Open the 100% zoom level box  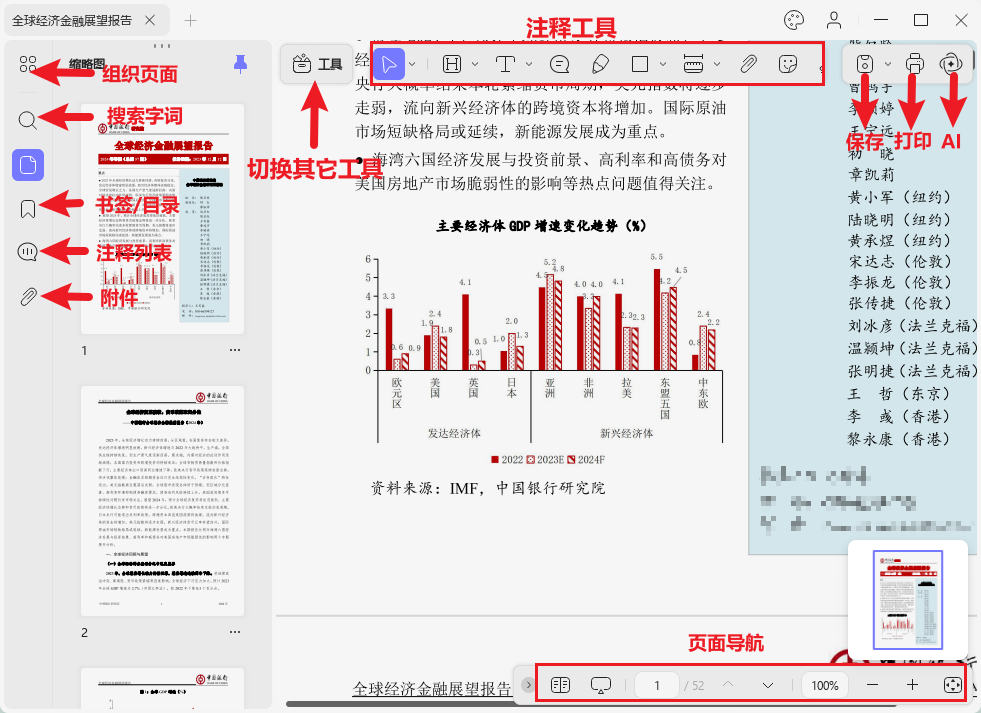pyautogui.click(x=825, y=685)
